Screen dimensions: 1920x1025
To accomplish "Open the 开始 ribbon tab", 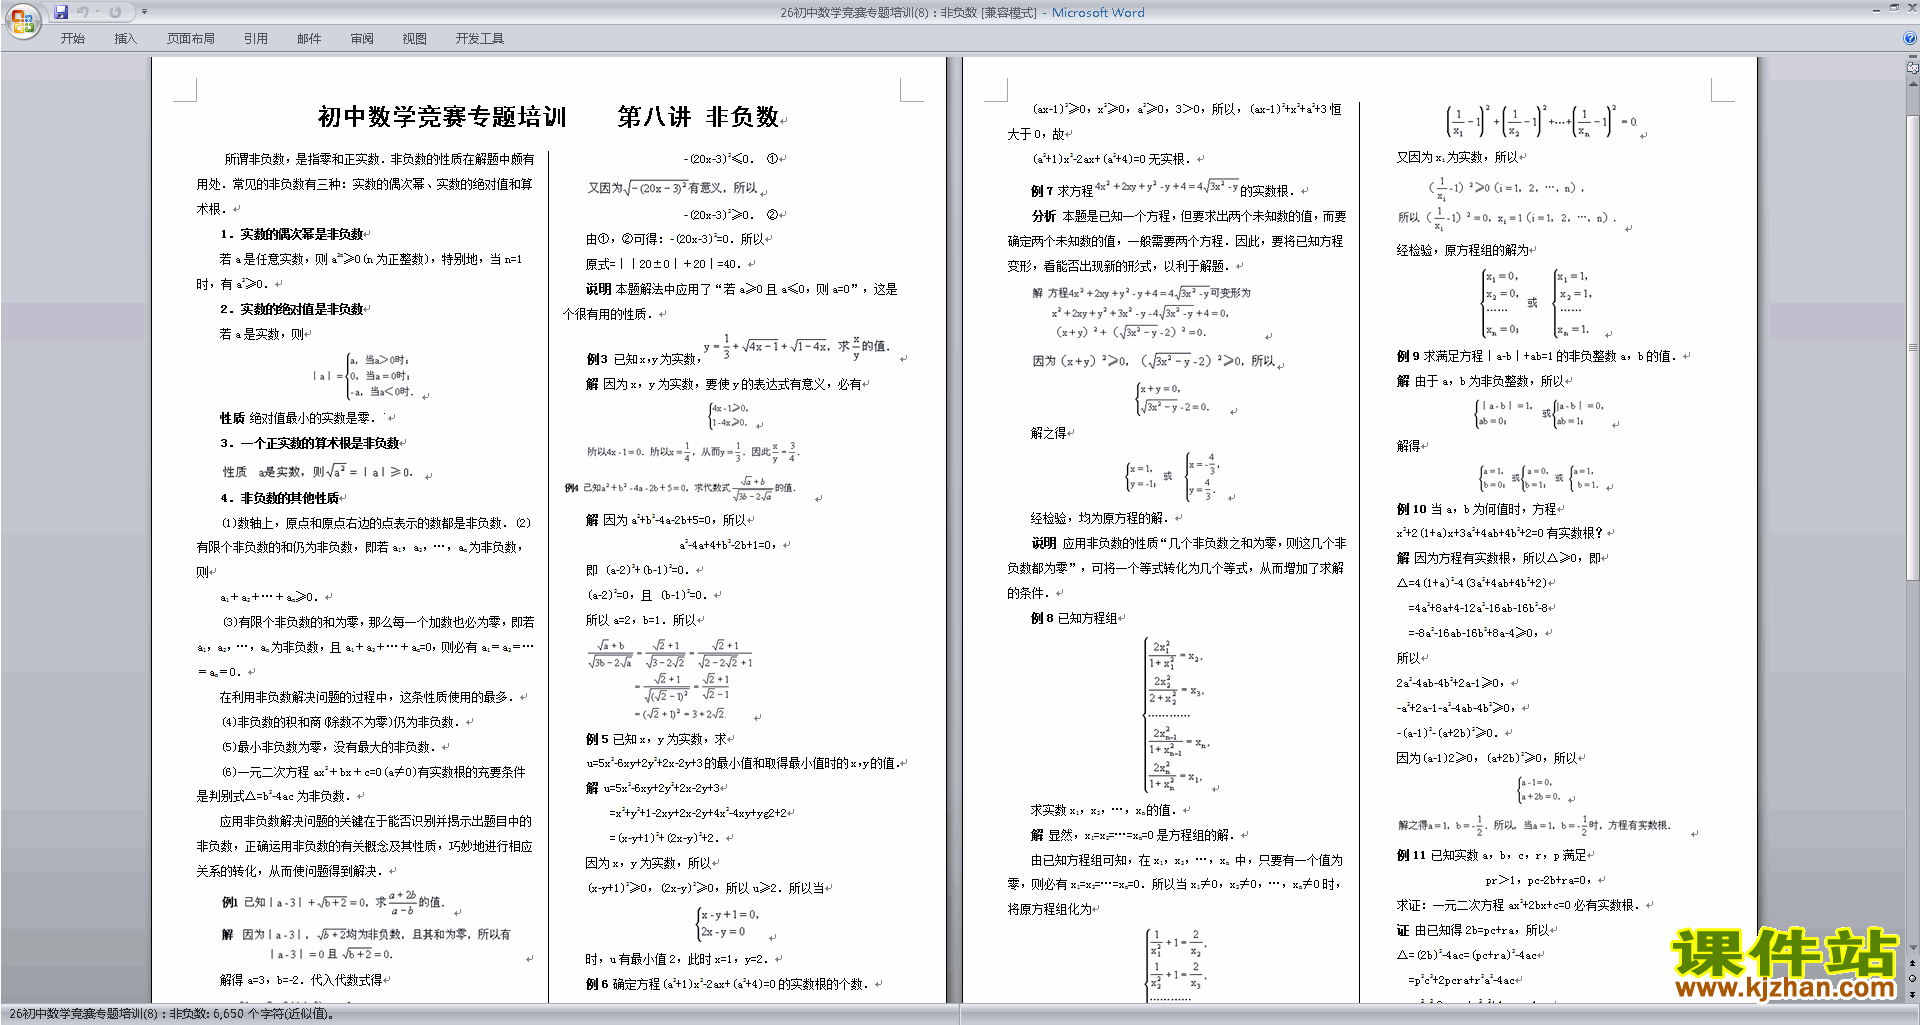I will pyautogui.click(x=72, y=39).
